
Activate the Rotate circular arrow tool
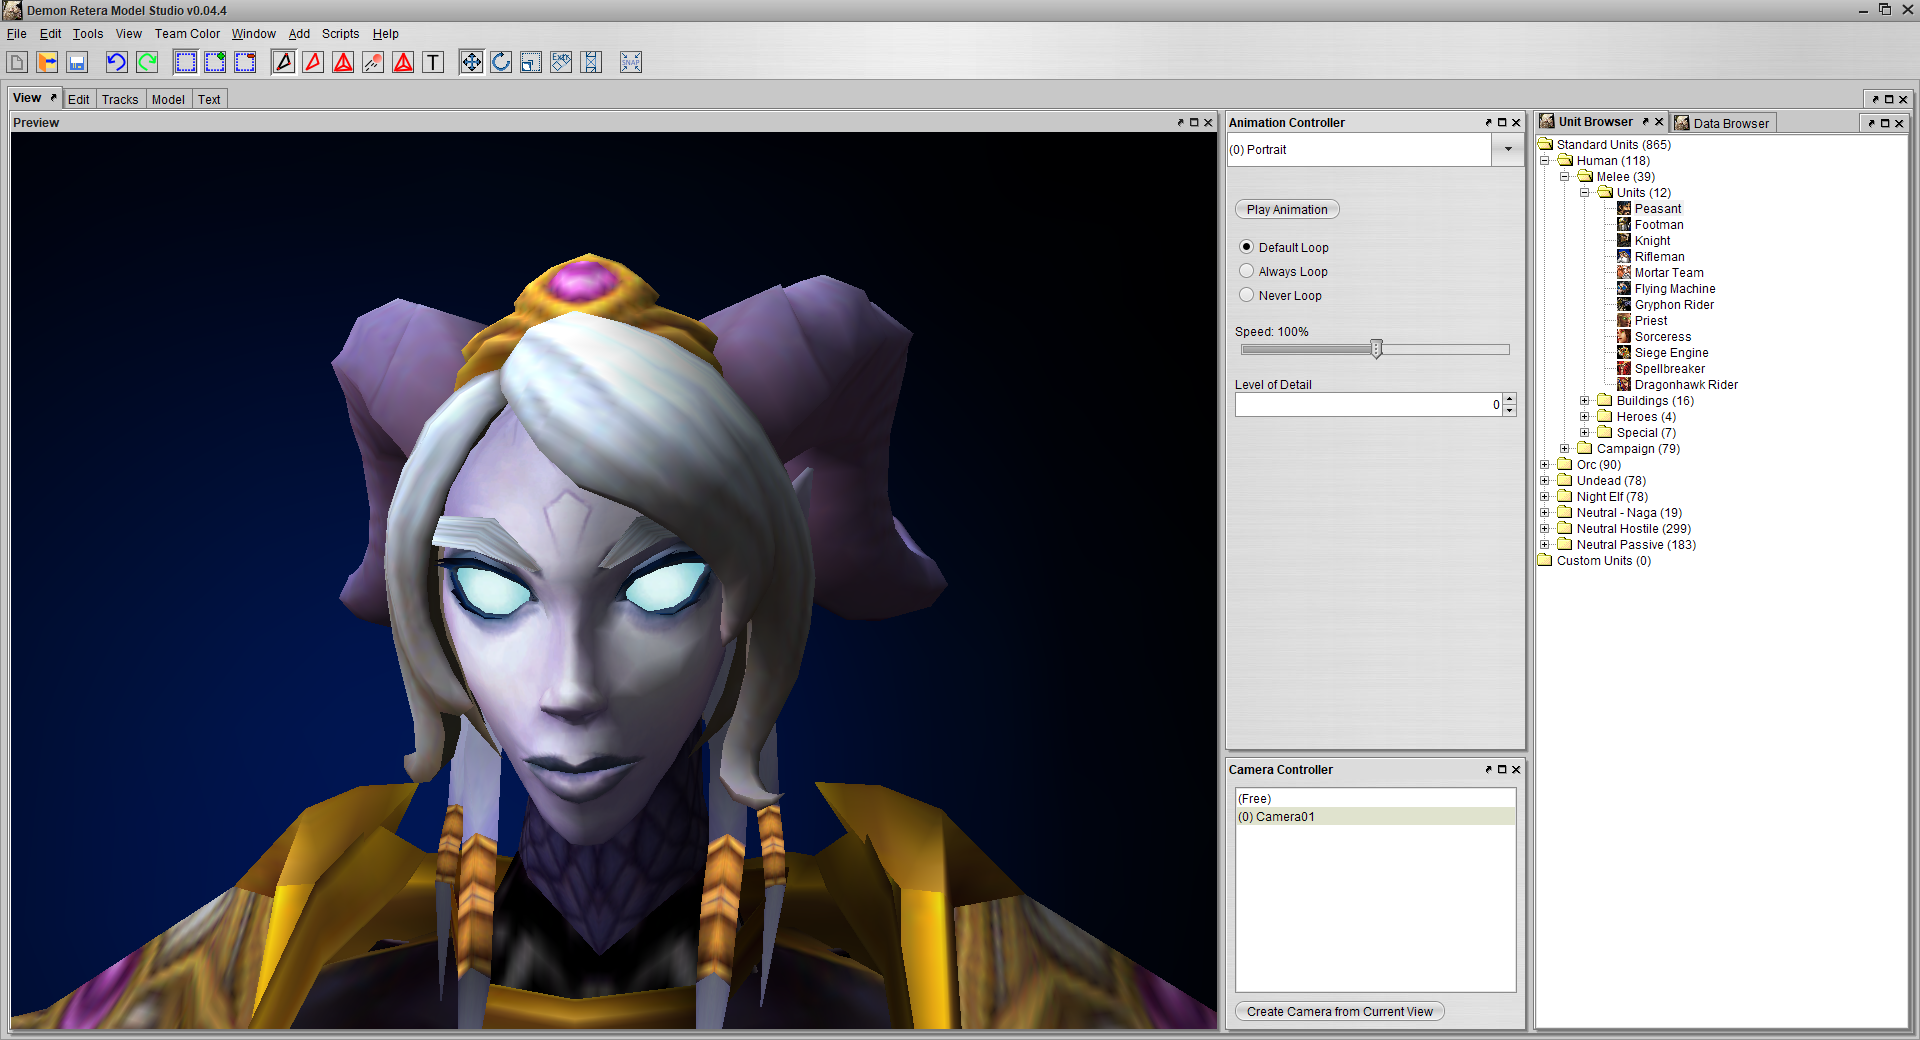(501, 62)
